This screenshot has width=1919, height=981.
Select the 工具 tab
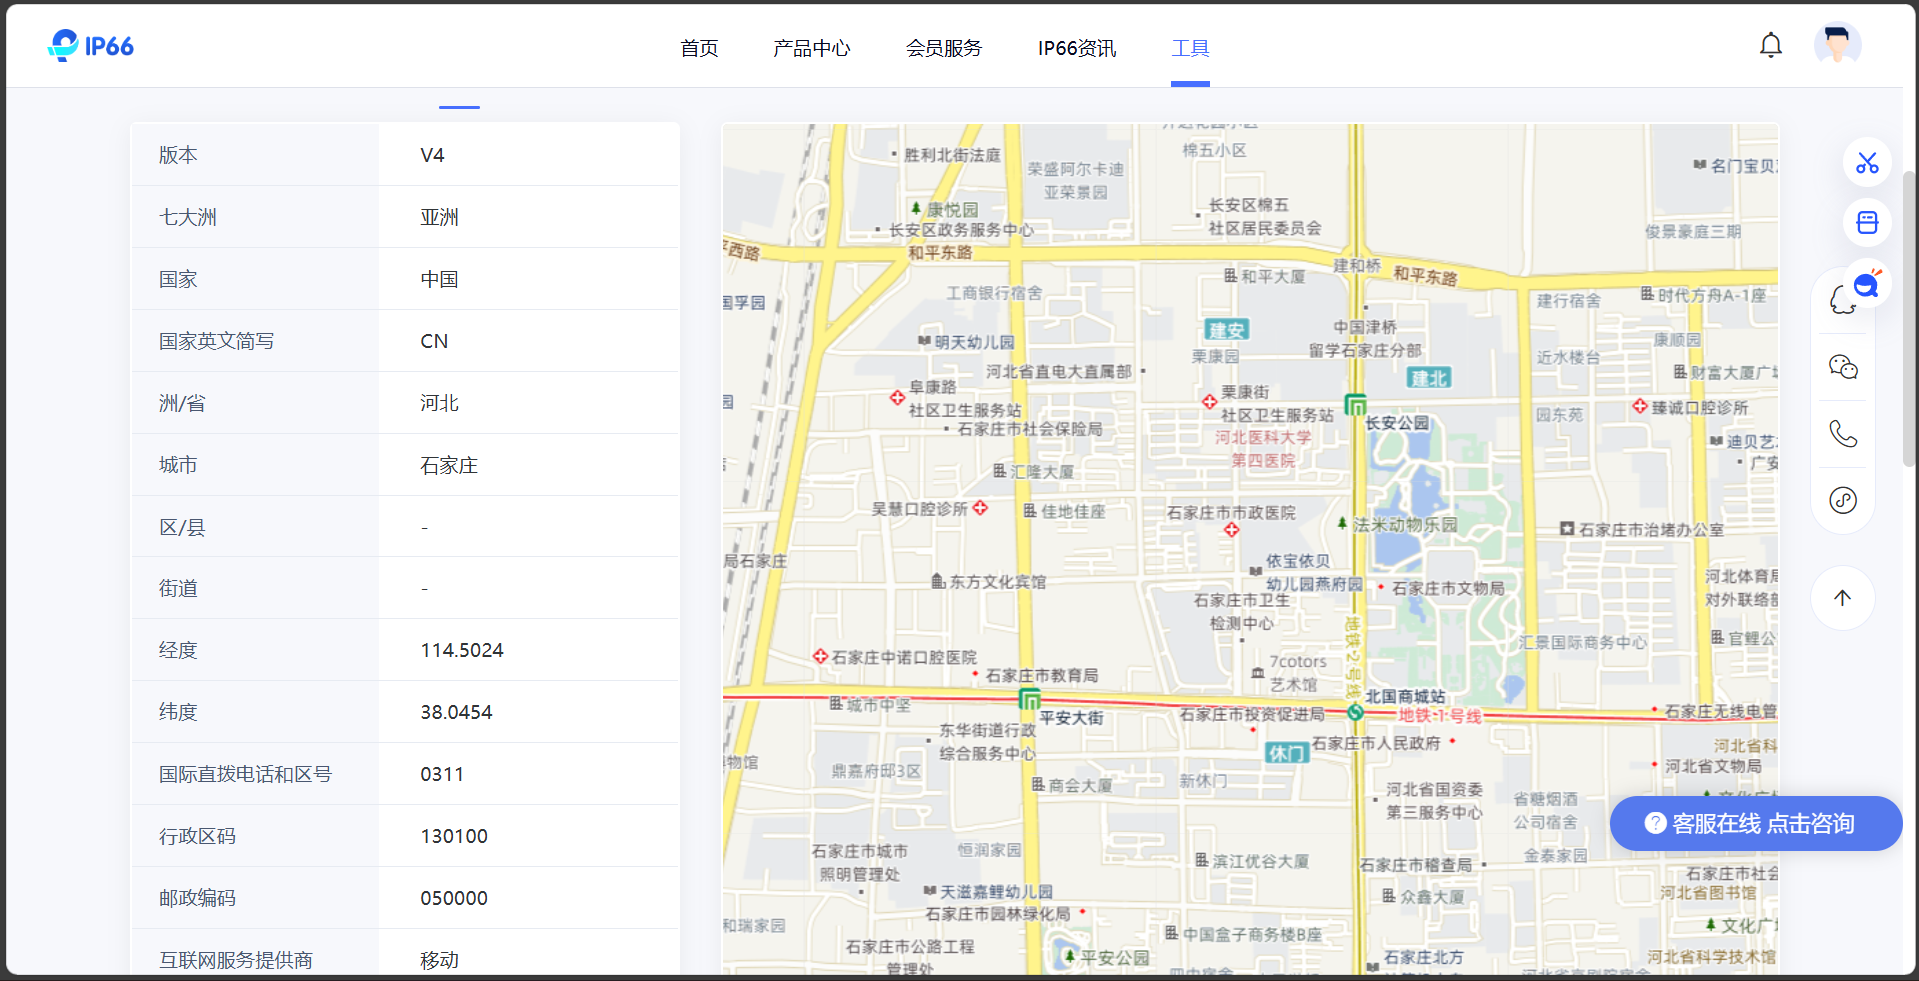click(x=1190, y=48)
